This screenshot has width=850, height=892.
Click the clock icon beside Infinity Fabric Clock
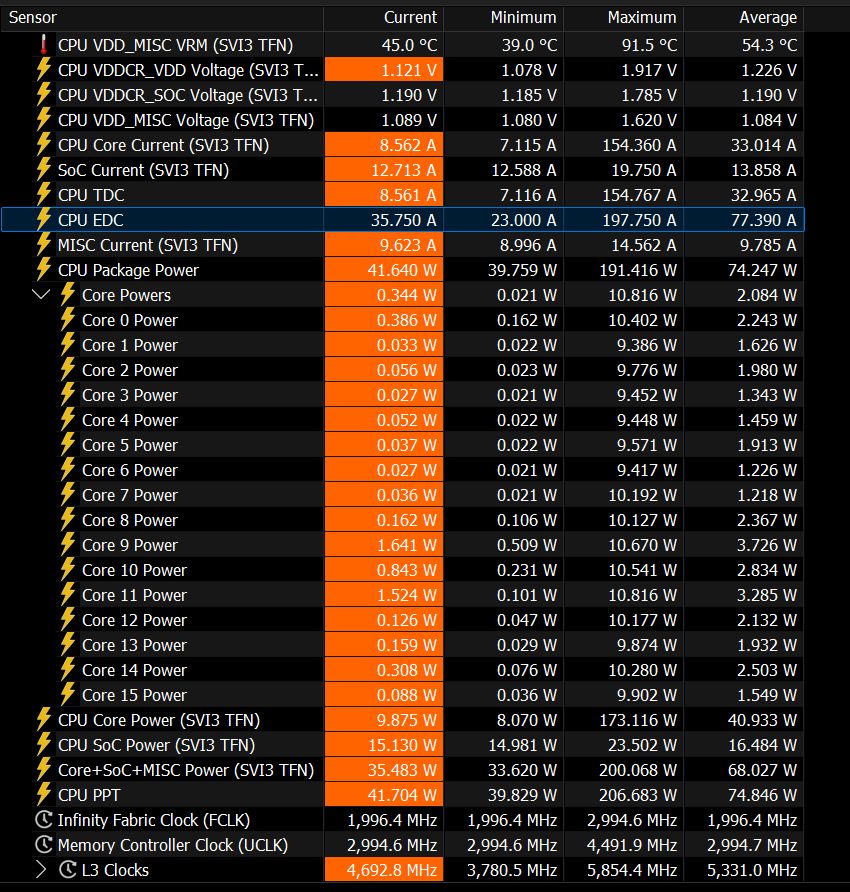[44, 820]
